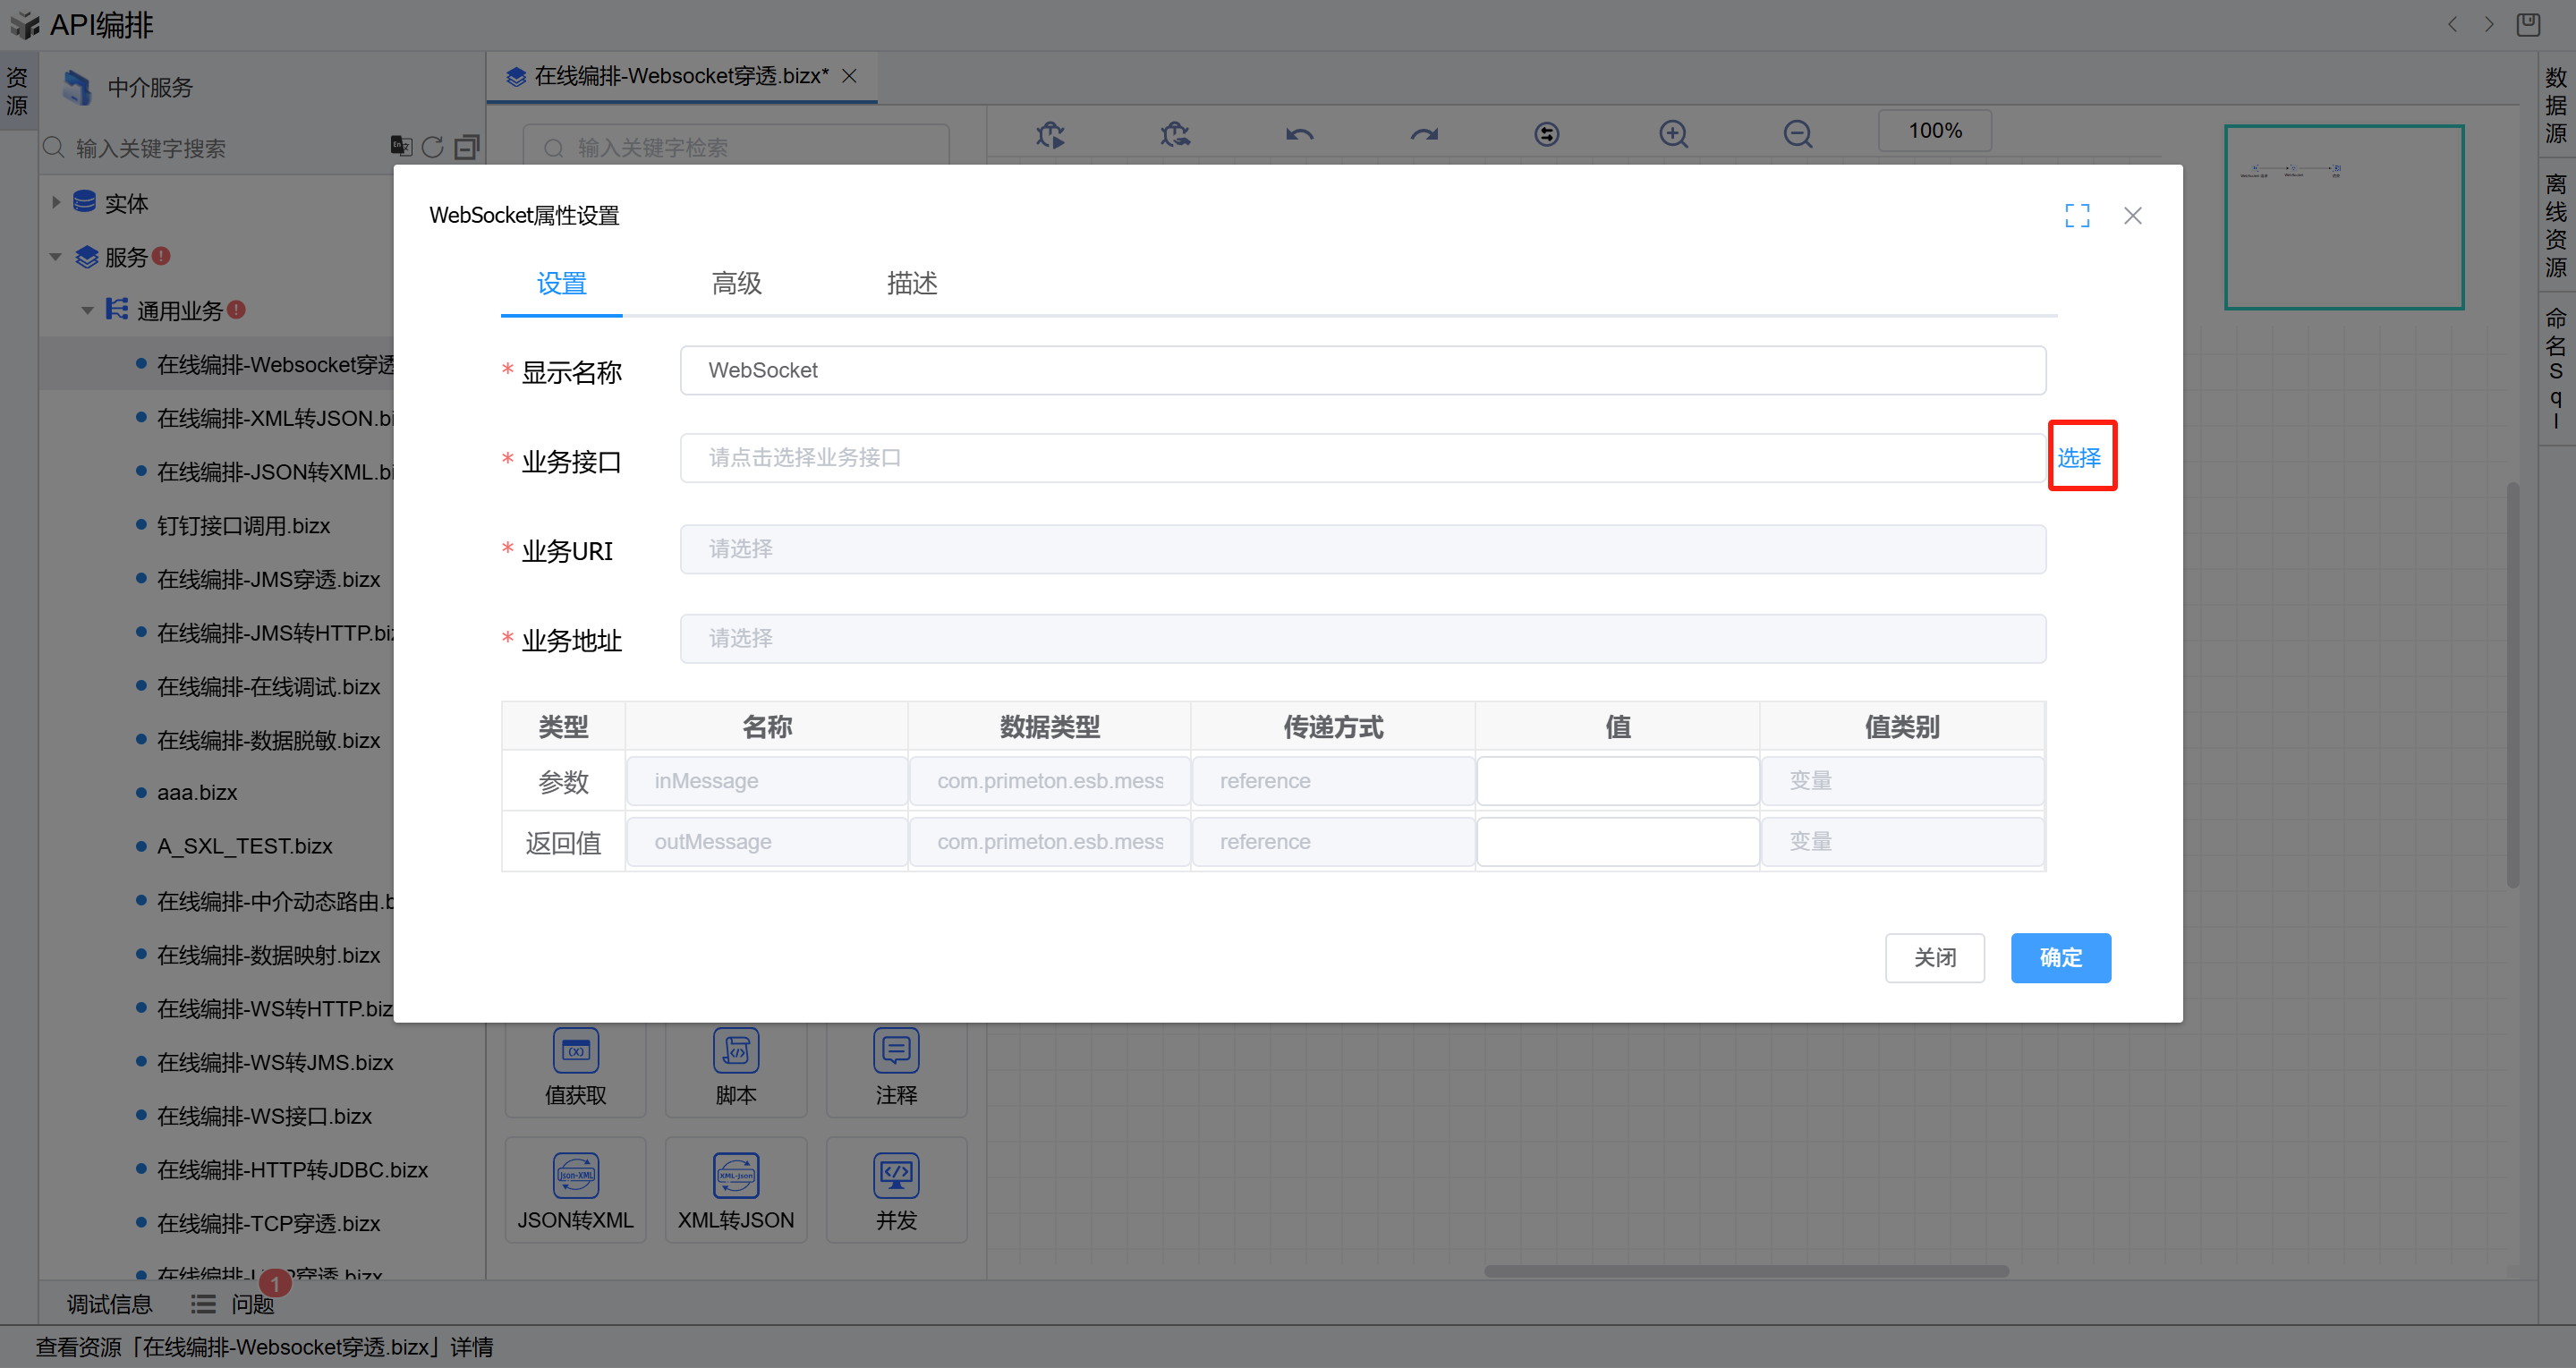The height and width of the screenshot is (1368, 2576).
Task: Click the undo arrow icon in toolbar
Action: 1299,133
